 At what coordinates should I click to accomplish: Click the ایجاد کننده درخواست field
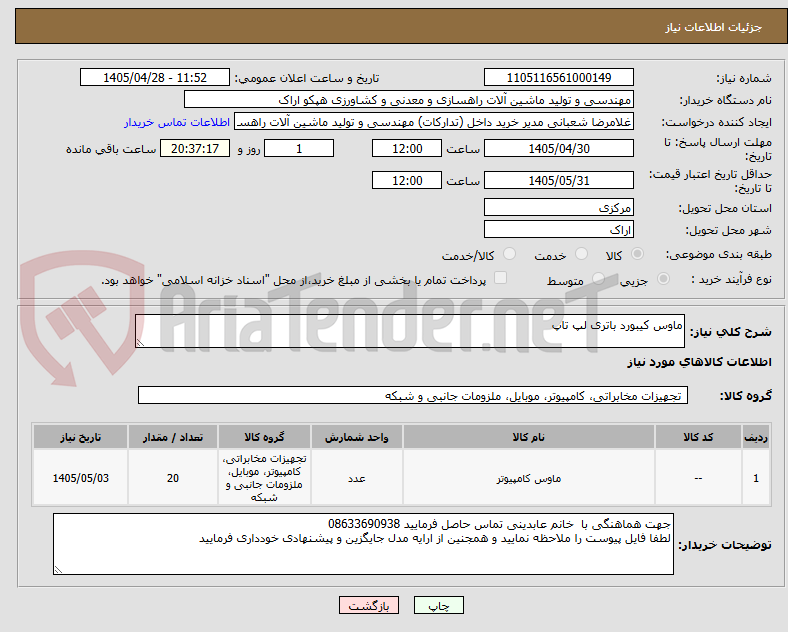(434, 122)
